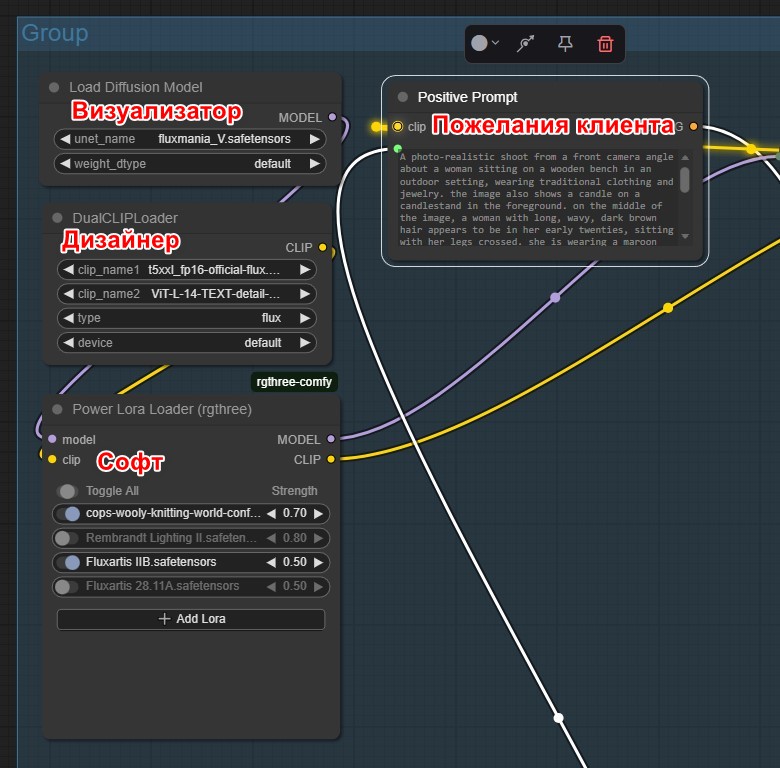Select next unet_name with right arrow
This screenshot has height=768, width=780.
pos(314,139)
